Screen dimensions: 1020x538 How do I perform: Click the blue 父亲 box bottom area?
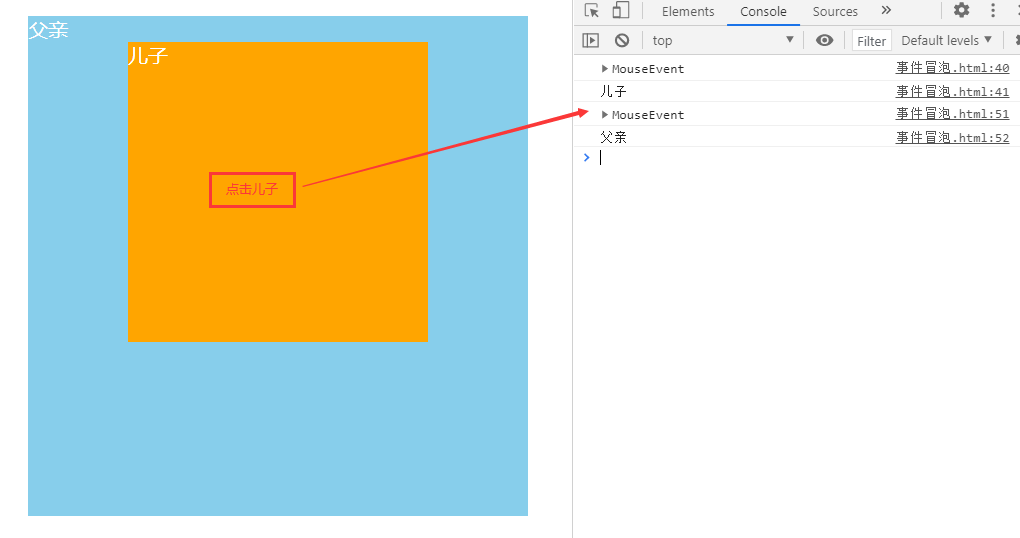pos(277,430)
